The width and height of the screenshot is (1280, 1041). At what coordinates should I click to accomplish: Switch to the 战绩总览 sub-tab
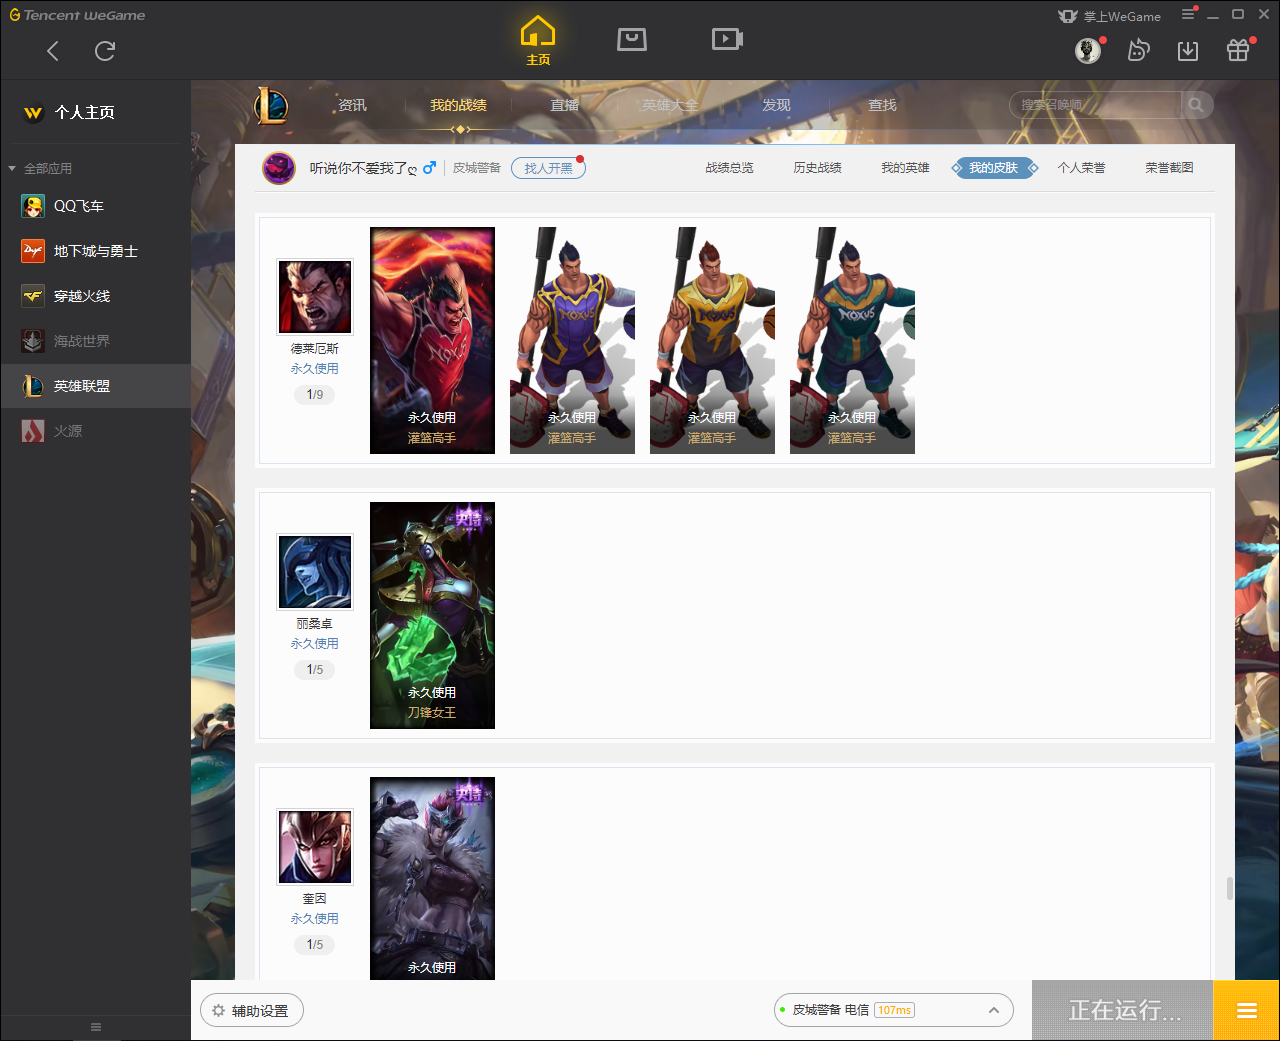729,168
